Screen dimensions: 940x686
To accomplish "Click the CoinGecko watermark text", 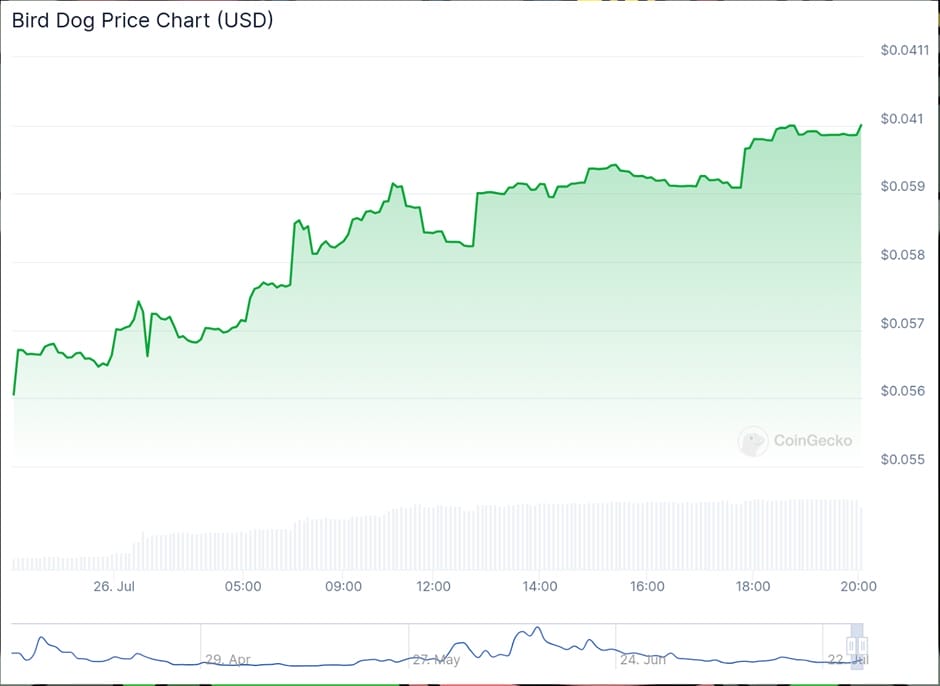I will tap(812, 440).
